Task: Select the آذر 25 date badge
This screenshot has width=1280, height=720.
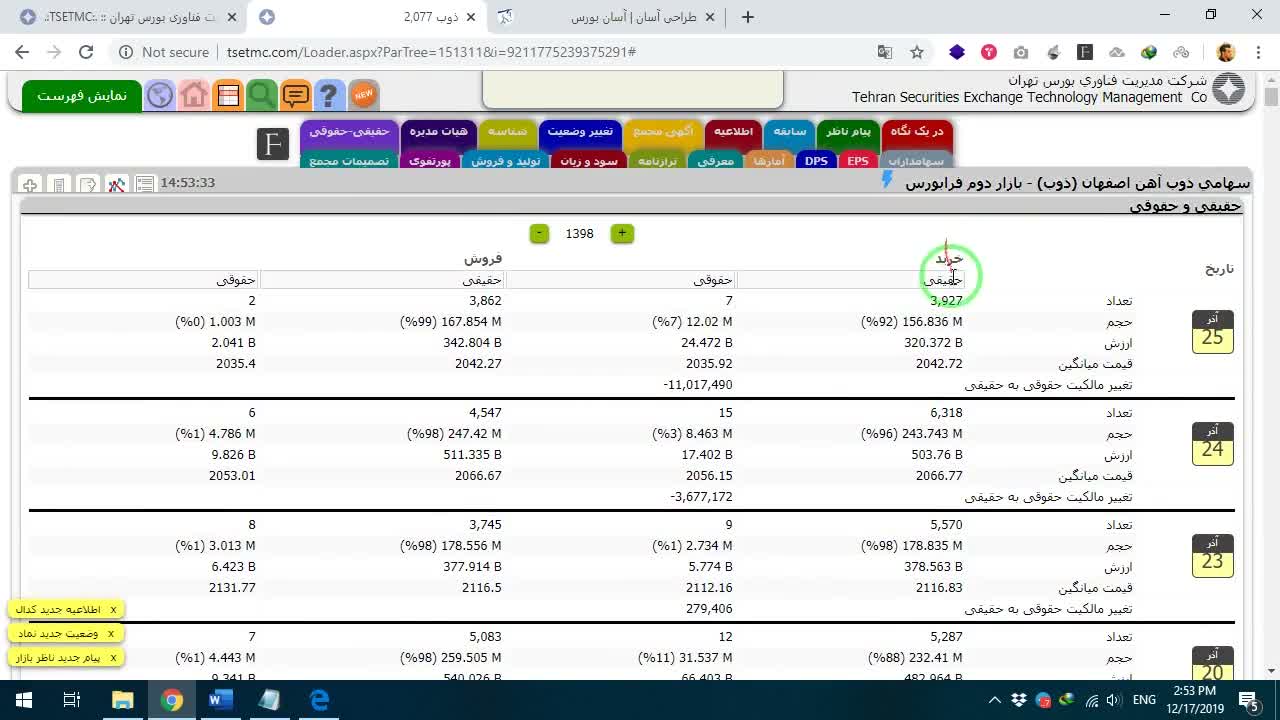Action: [x=1212, y=332]
